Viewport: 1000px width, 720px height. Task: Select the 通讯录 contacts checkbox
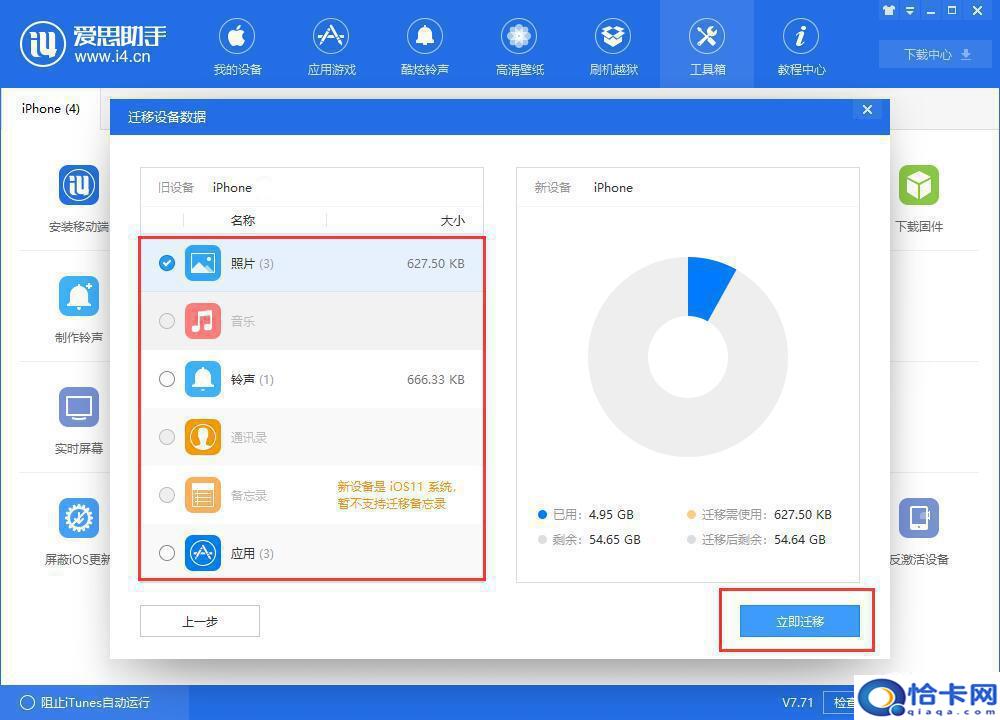[x=166, y=437]
